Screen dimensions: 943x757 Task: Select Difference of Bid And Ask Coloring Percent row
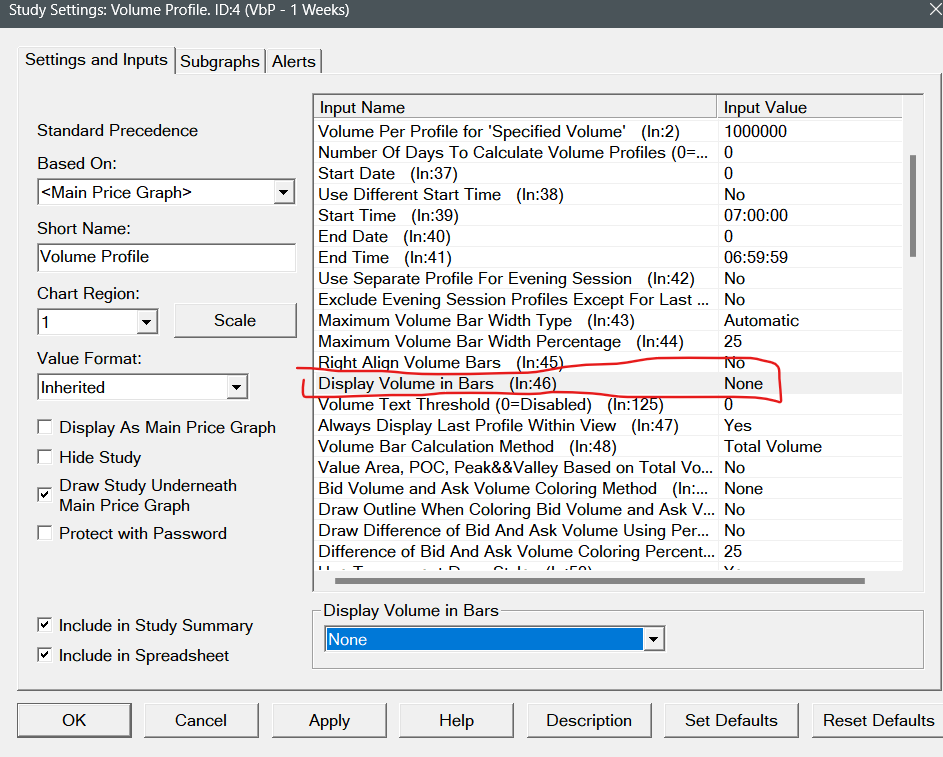pyautogui.click(x=609, y=552)
